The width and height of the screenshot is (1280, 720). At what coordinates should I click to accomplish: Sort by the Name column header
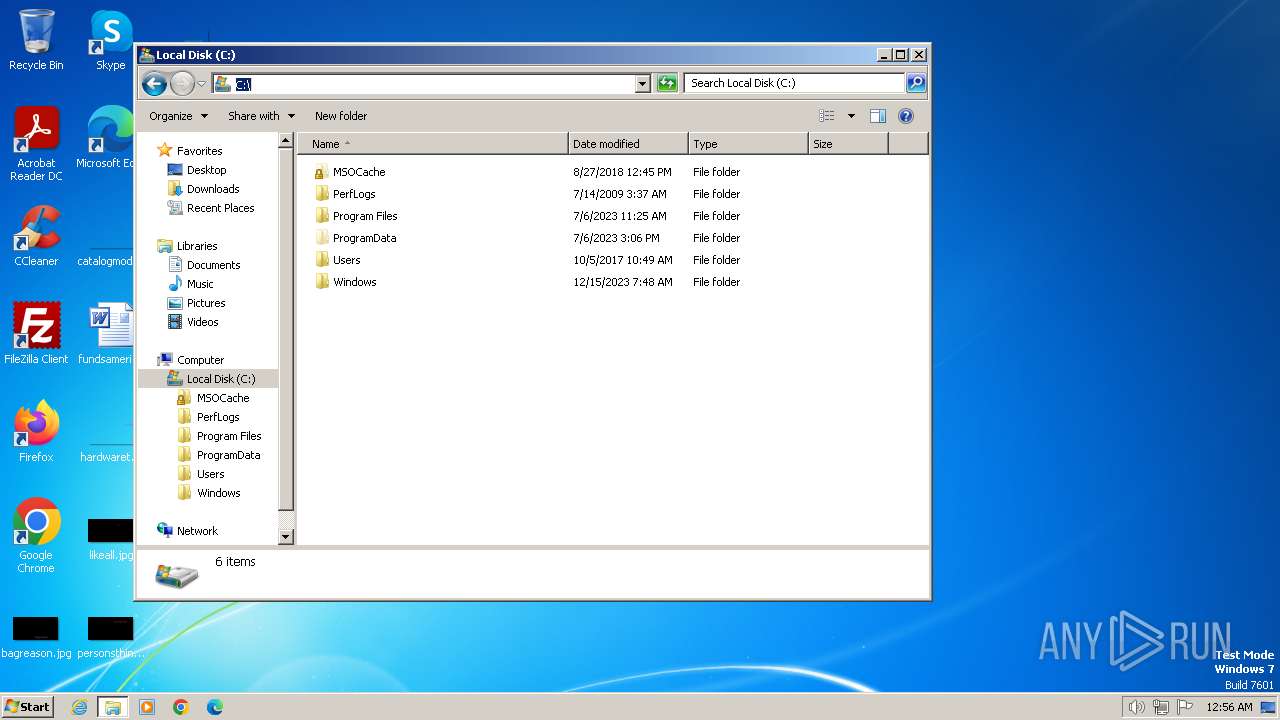coord(433,144)
